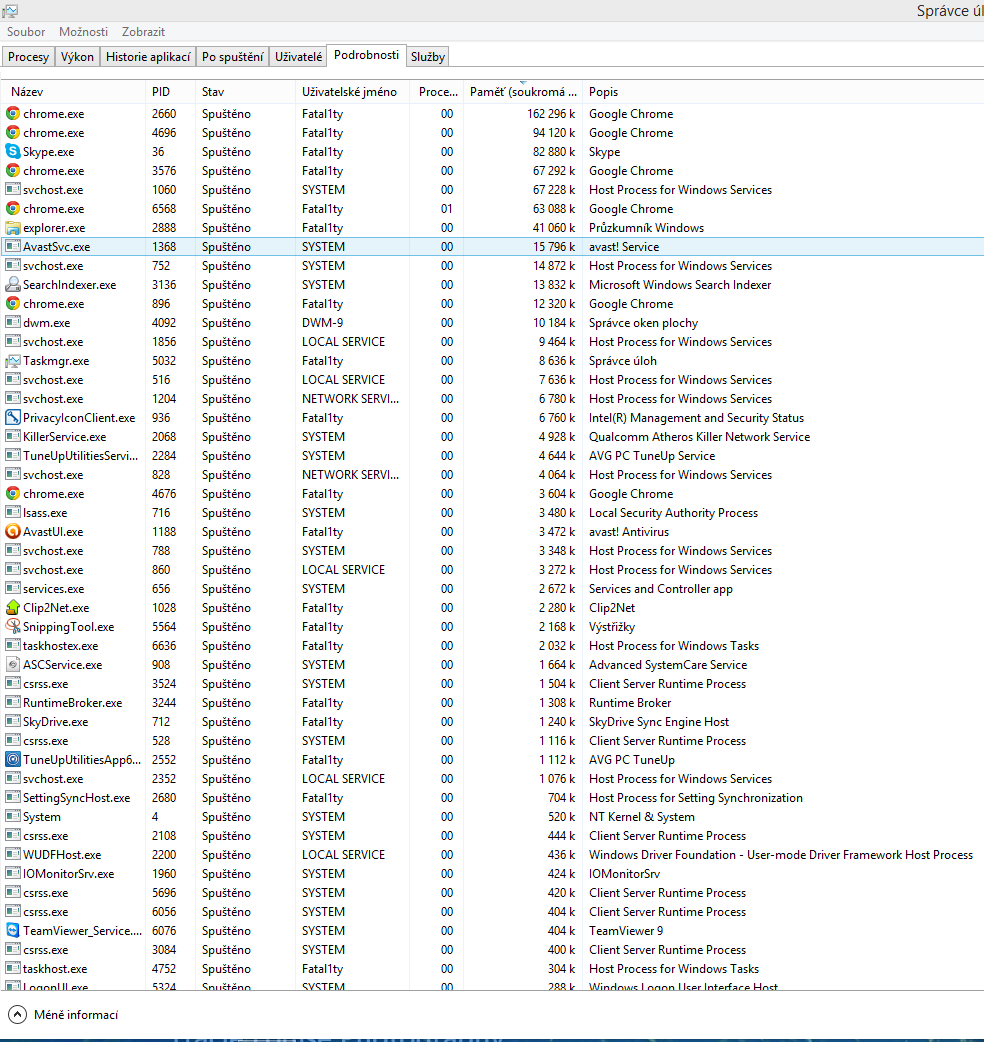Click the TuneUpUtilitiesApp6 blue icon
This screenshot has height=1042, width=984.
point(13,760)
